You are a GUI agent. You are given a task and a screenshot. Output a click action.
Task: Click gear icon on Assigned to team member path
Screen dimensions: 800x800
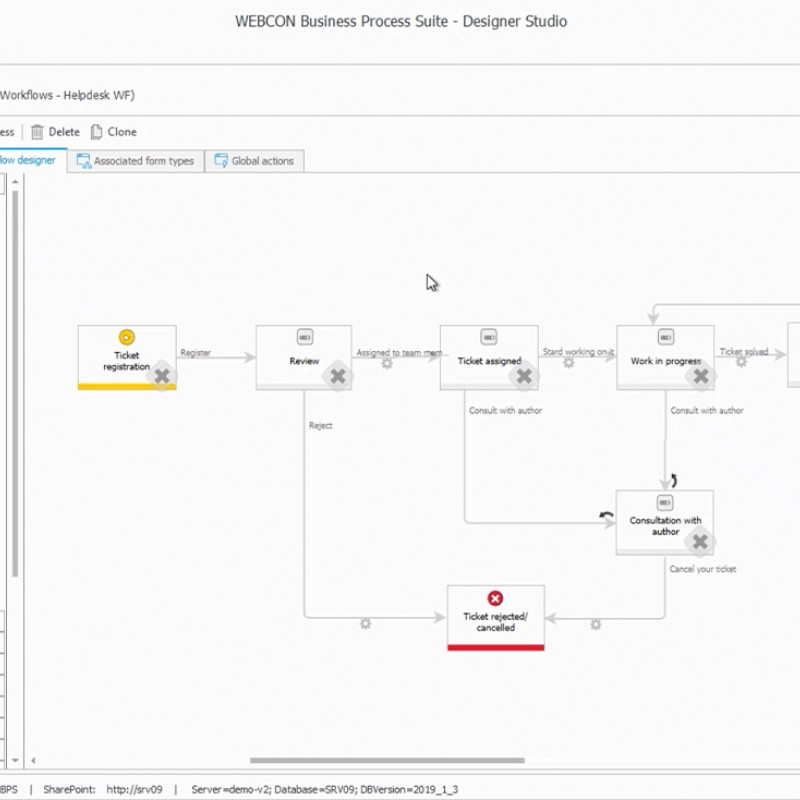[387, 362]
